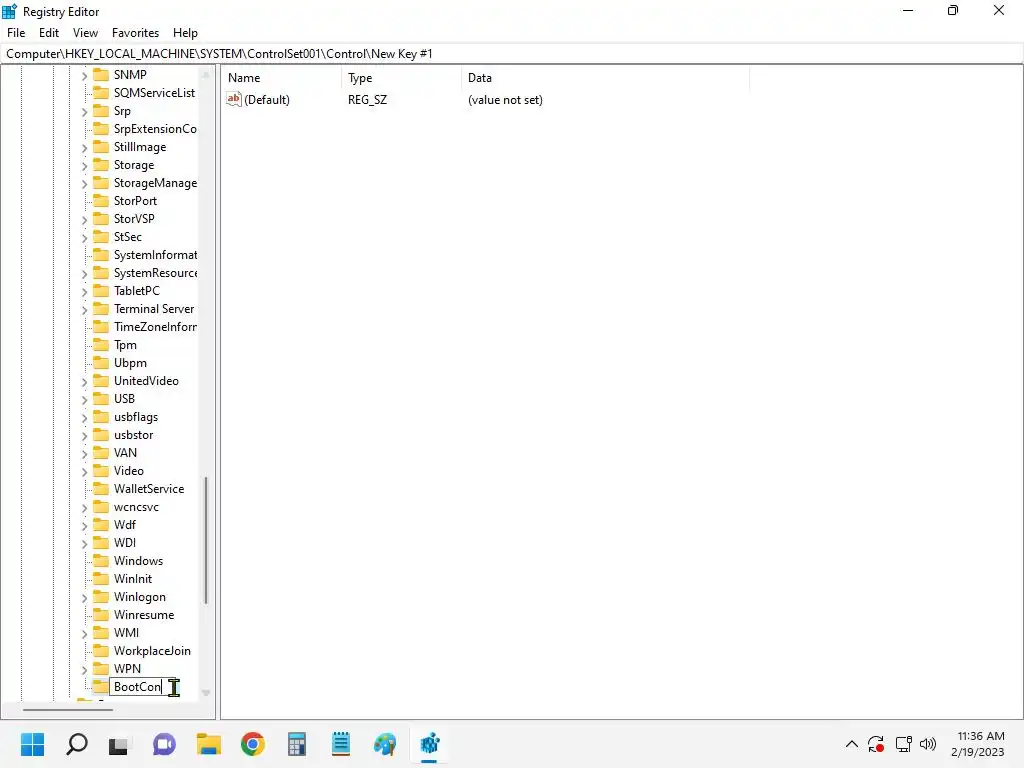Select the WalletService folder icon
Viewport: 1024px width, 768px height.
101,488
